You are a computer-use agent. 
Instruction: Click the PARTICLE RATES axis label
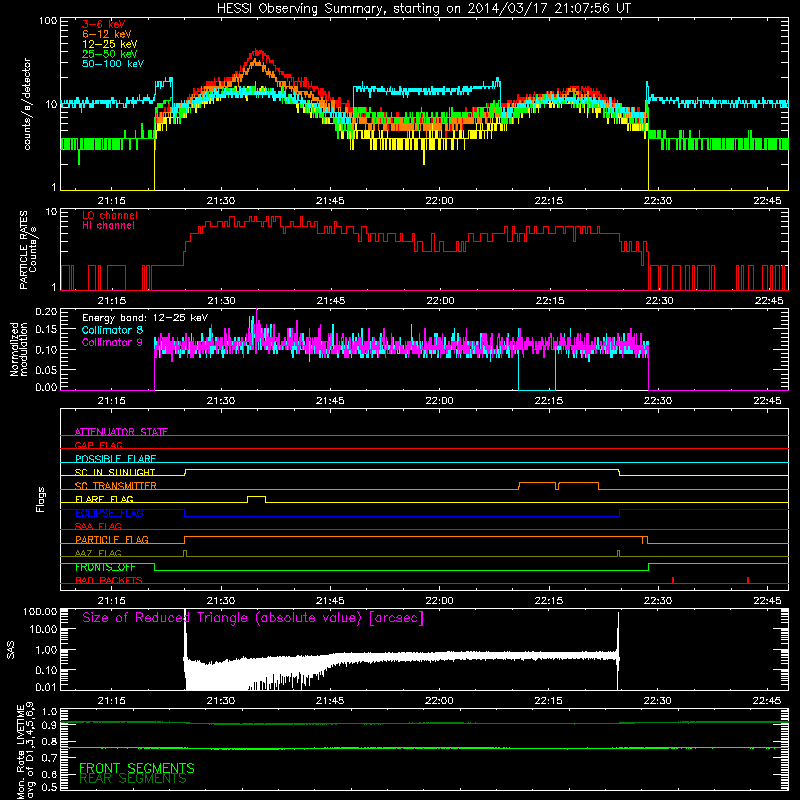(x=28, y=250)
